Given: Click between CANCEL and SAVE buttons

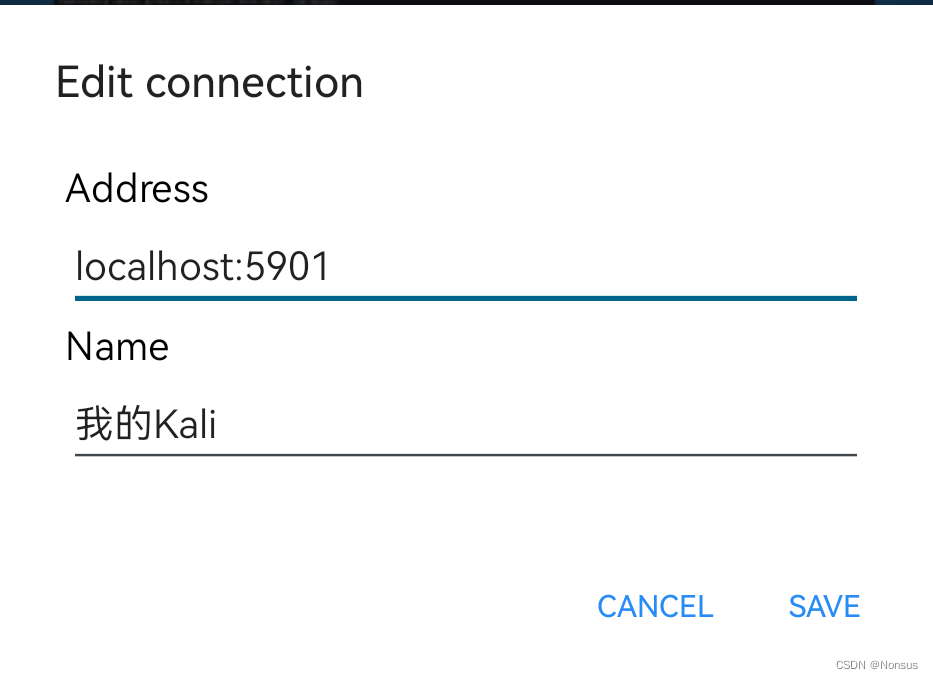Looking at the screenshot, I should (x=750, y=606).
